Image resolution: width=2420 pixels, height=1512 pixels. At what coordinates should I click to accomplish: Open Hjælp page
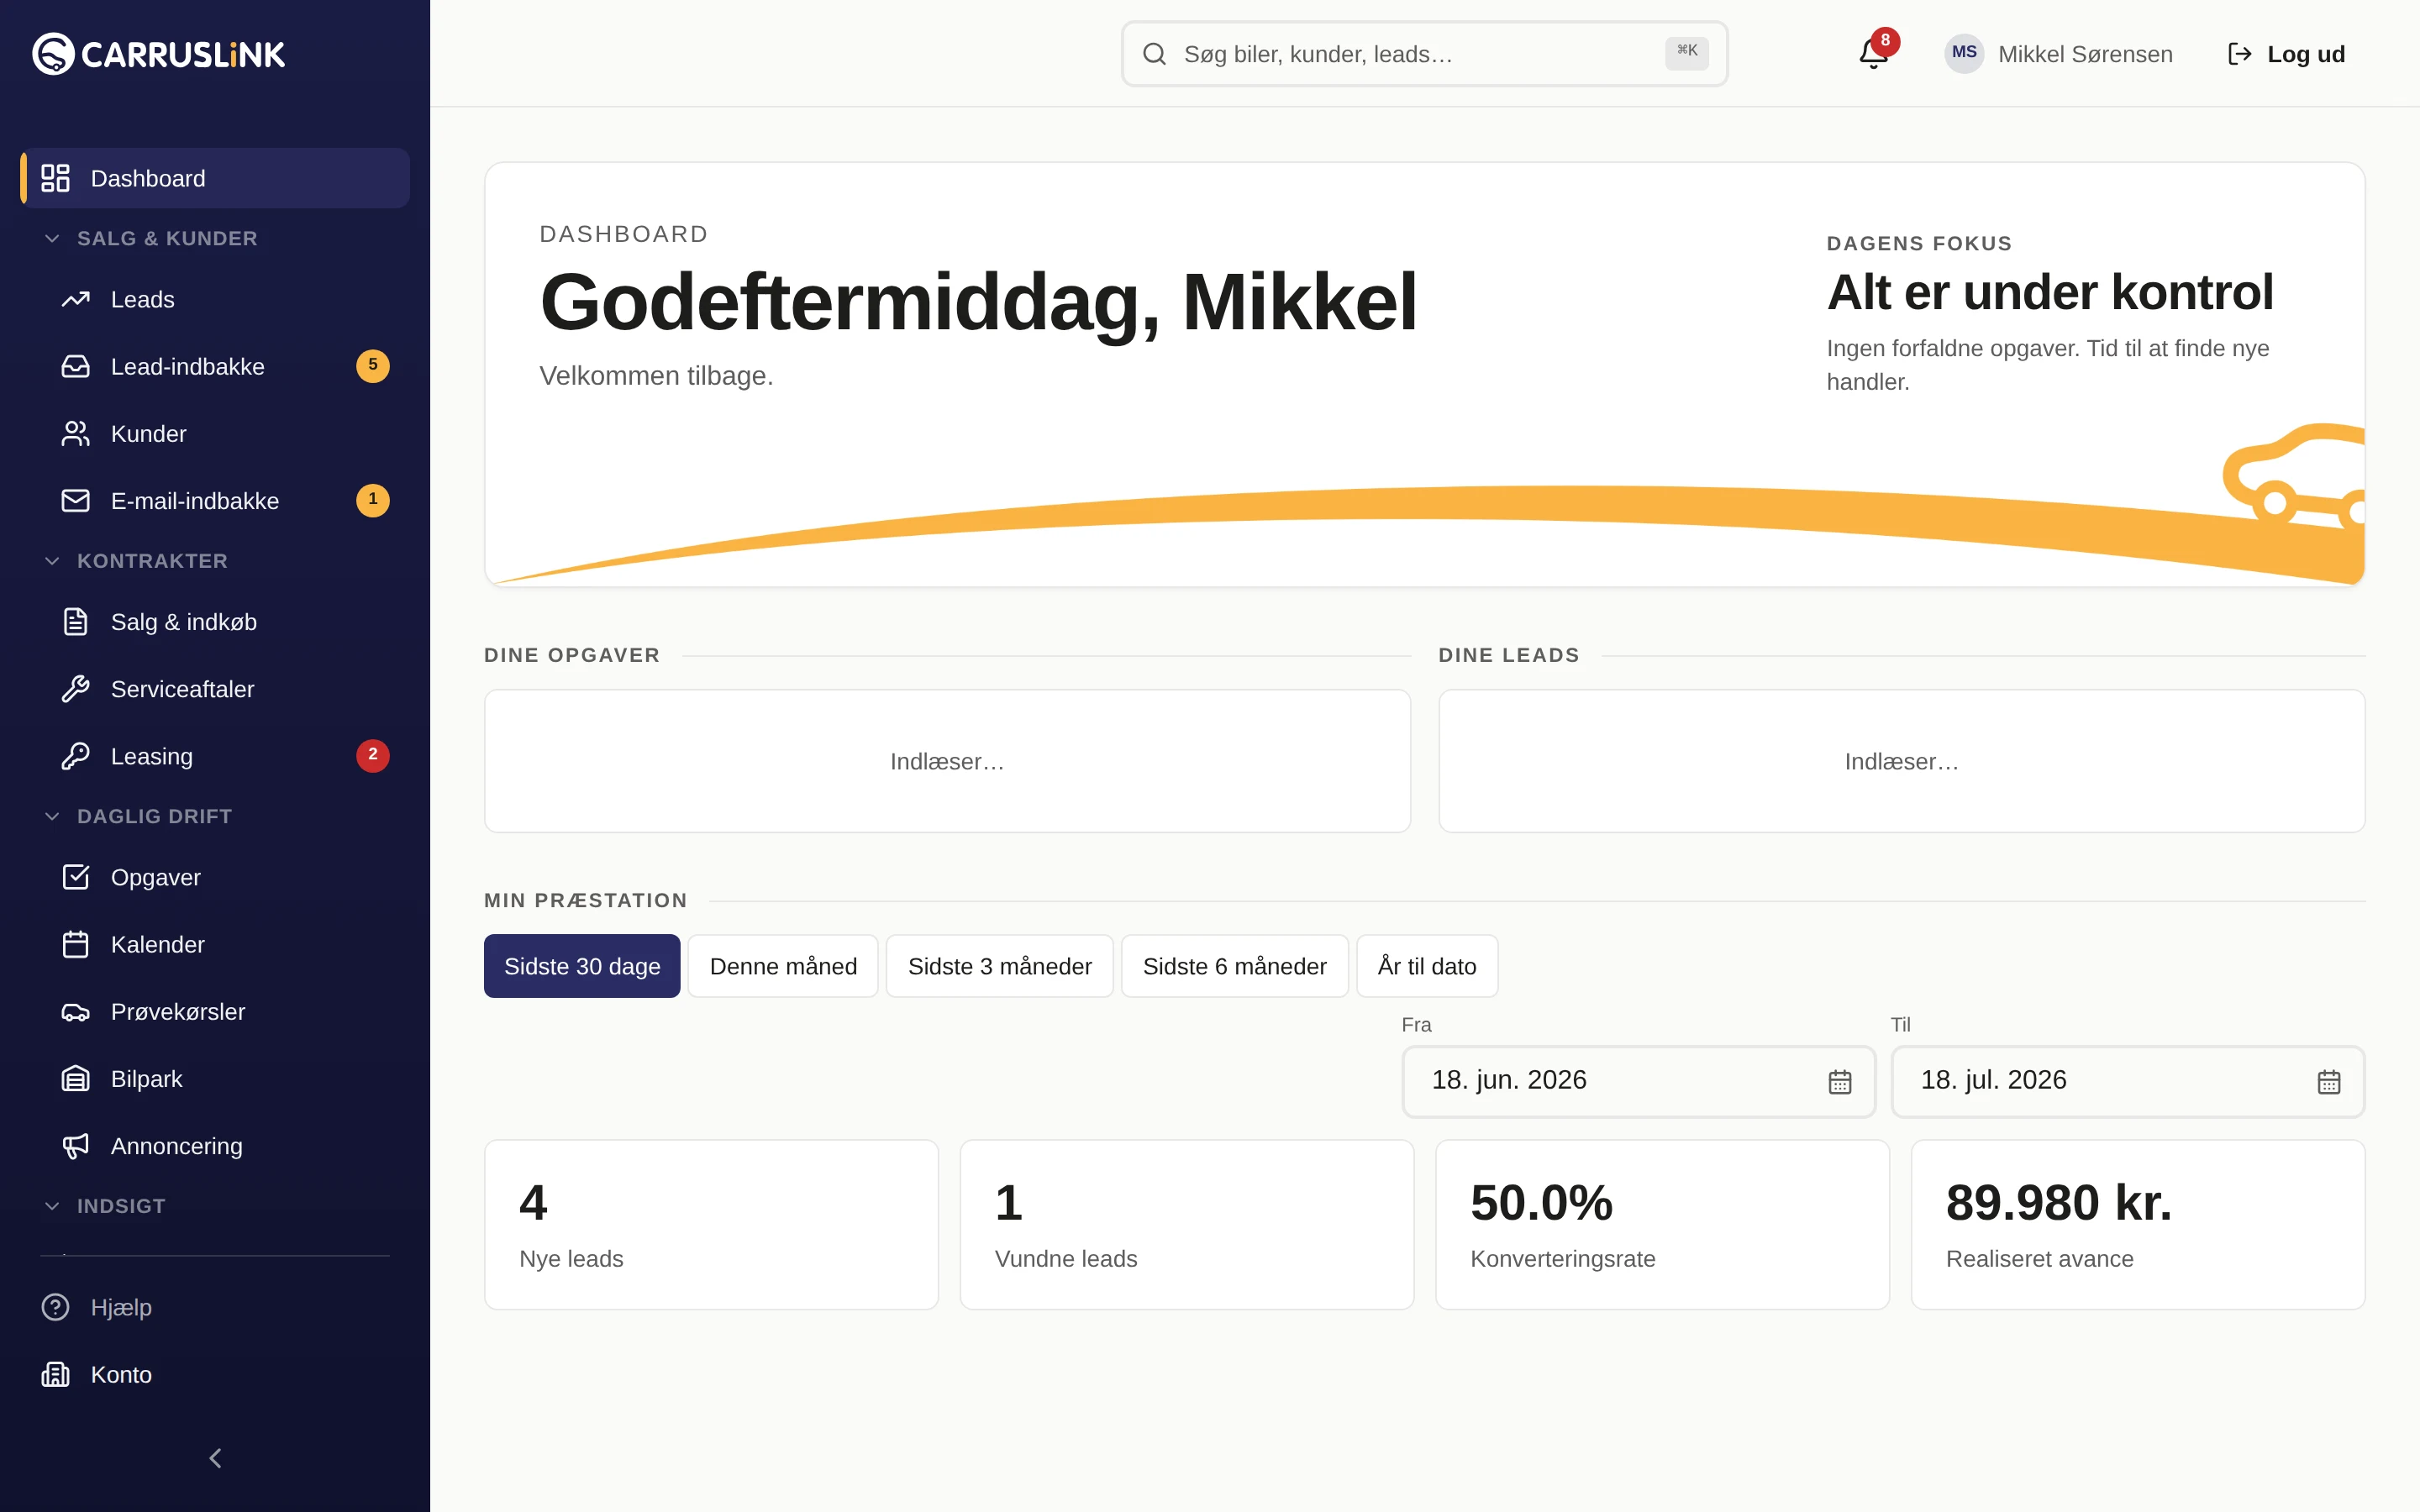click(215, 1306)
